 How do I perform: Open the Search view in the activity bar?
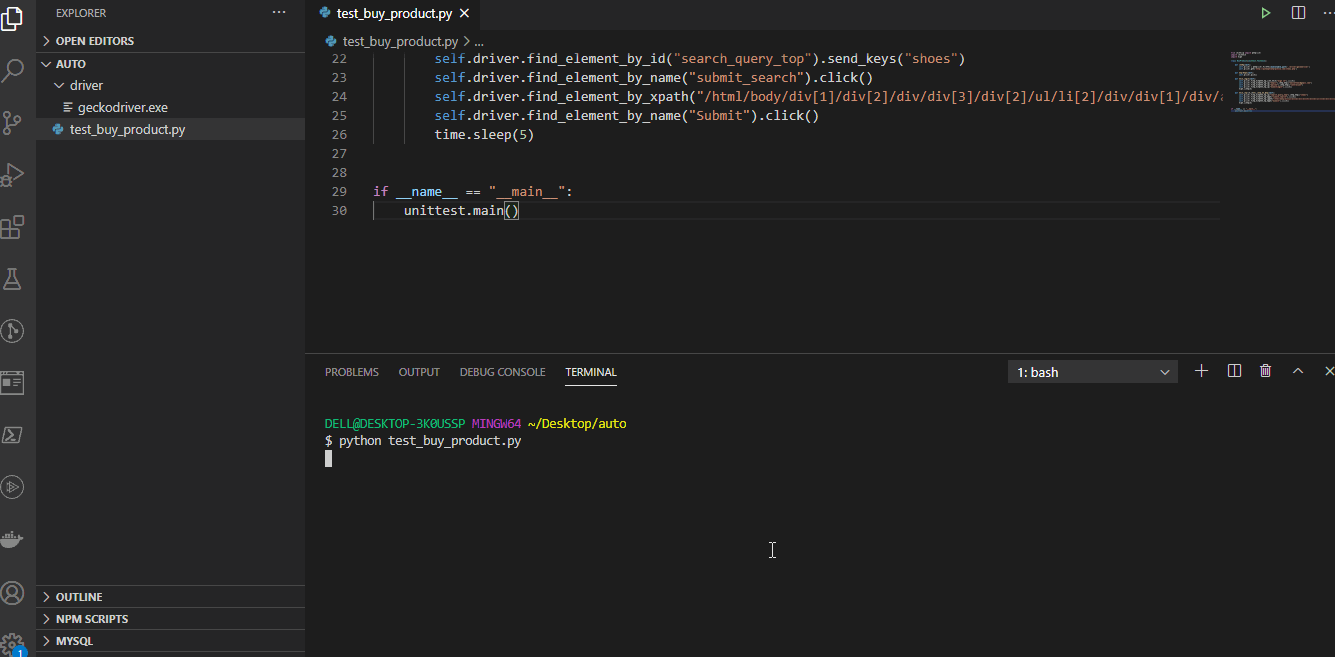pyautogui.click(x=13, y=70)
